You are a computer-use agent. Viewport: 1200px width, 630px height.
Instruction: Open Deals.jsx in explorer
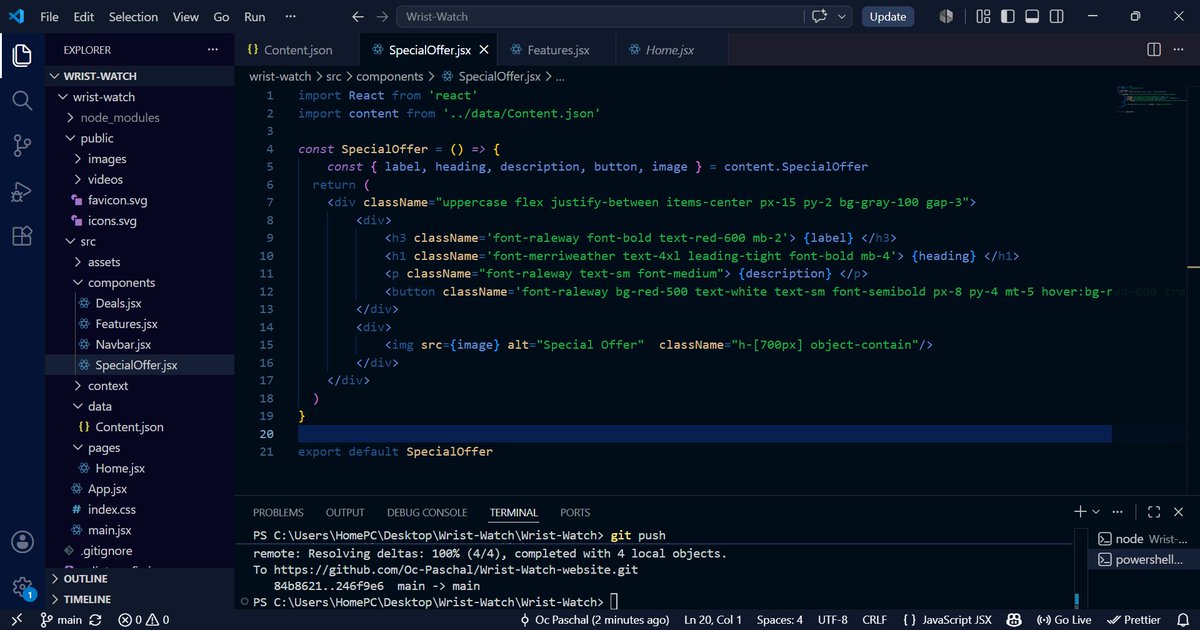(118, 303)
